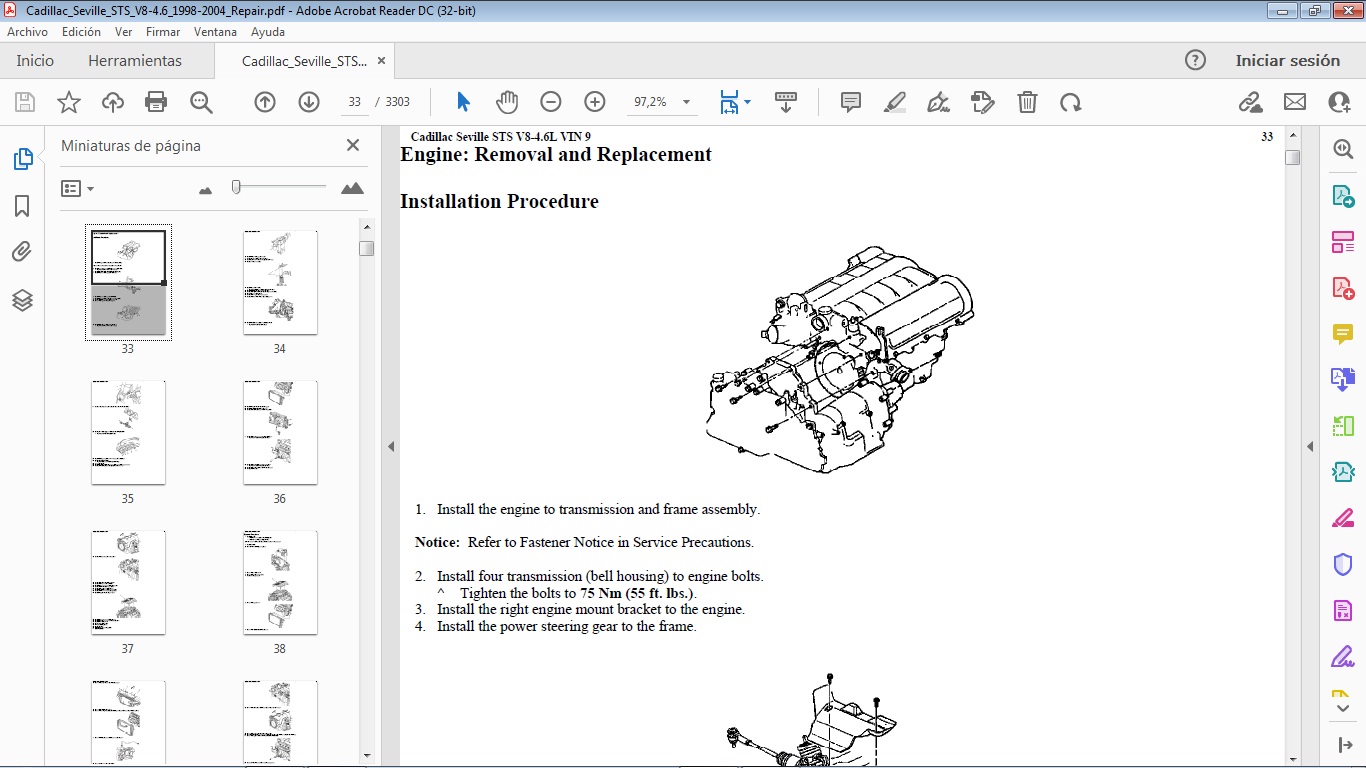This screenshot has height=768, width=1366.
Task: Collapse the right tools pane arrow
Action: [x=1310, y=446]
